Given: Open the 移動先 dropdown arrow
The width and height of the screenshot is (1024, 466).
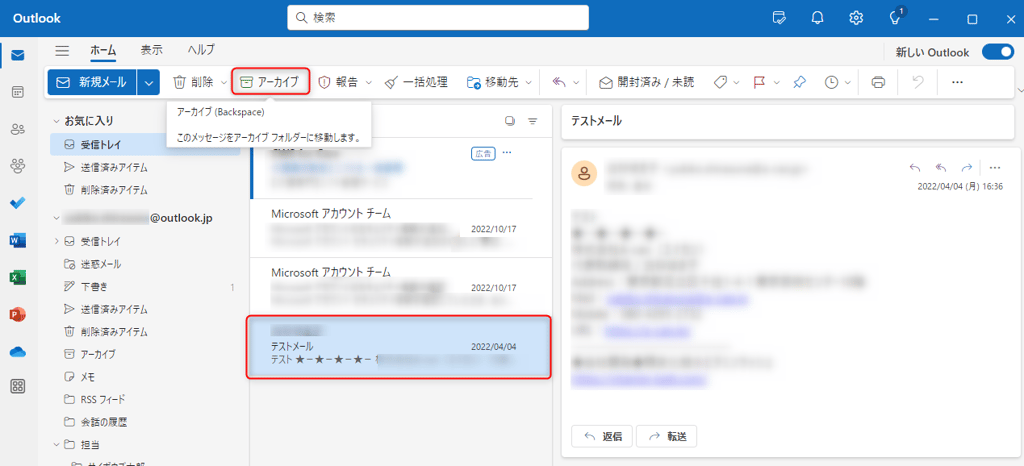Looking at the screenshot, I should coord(529,82).
